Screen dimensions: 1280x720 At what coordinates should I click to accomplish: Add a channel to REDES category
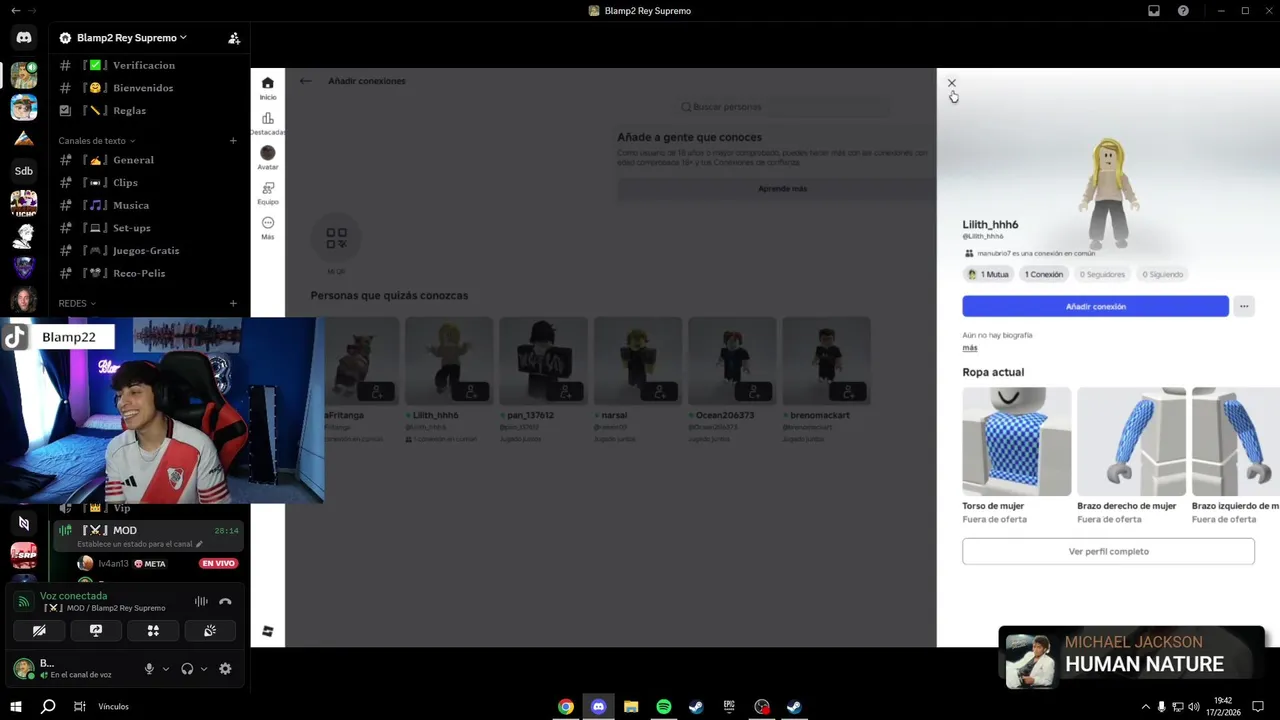pos(233,303)
